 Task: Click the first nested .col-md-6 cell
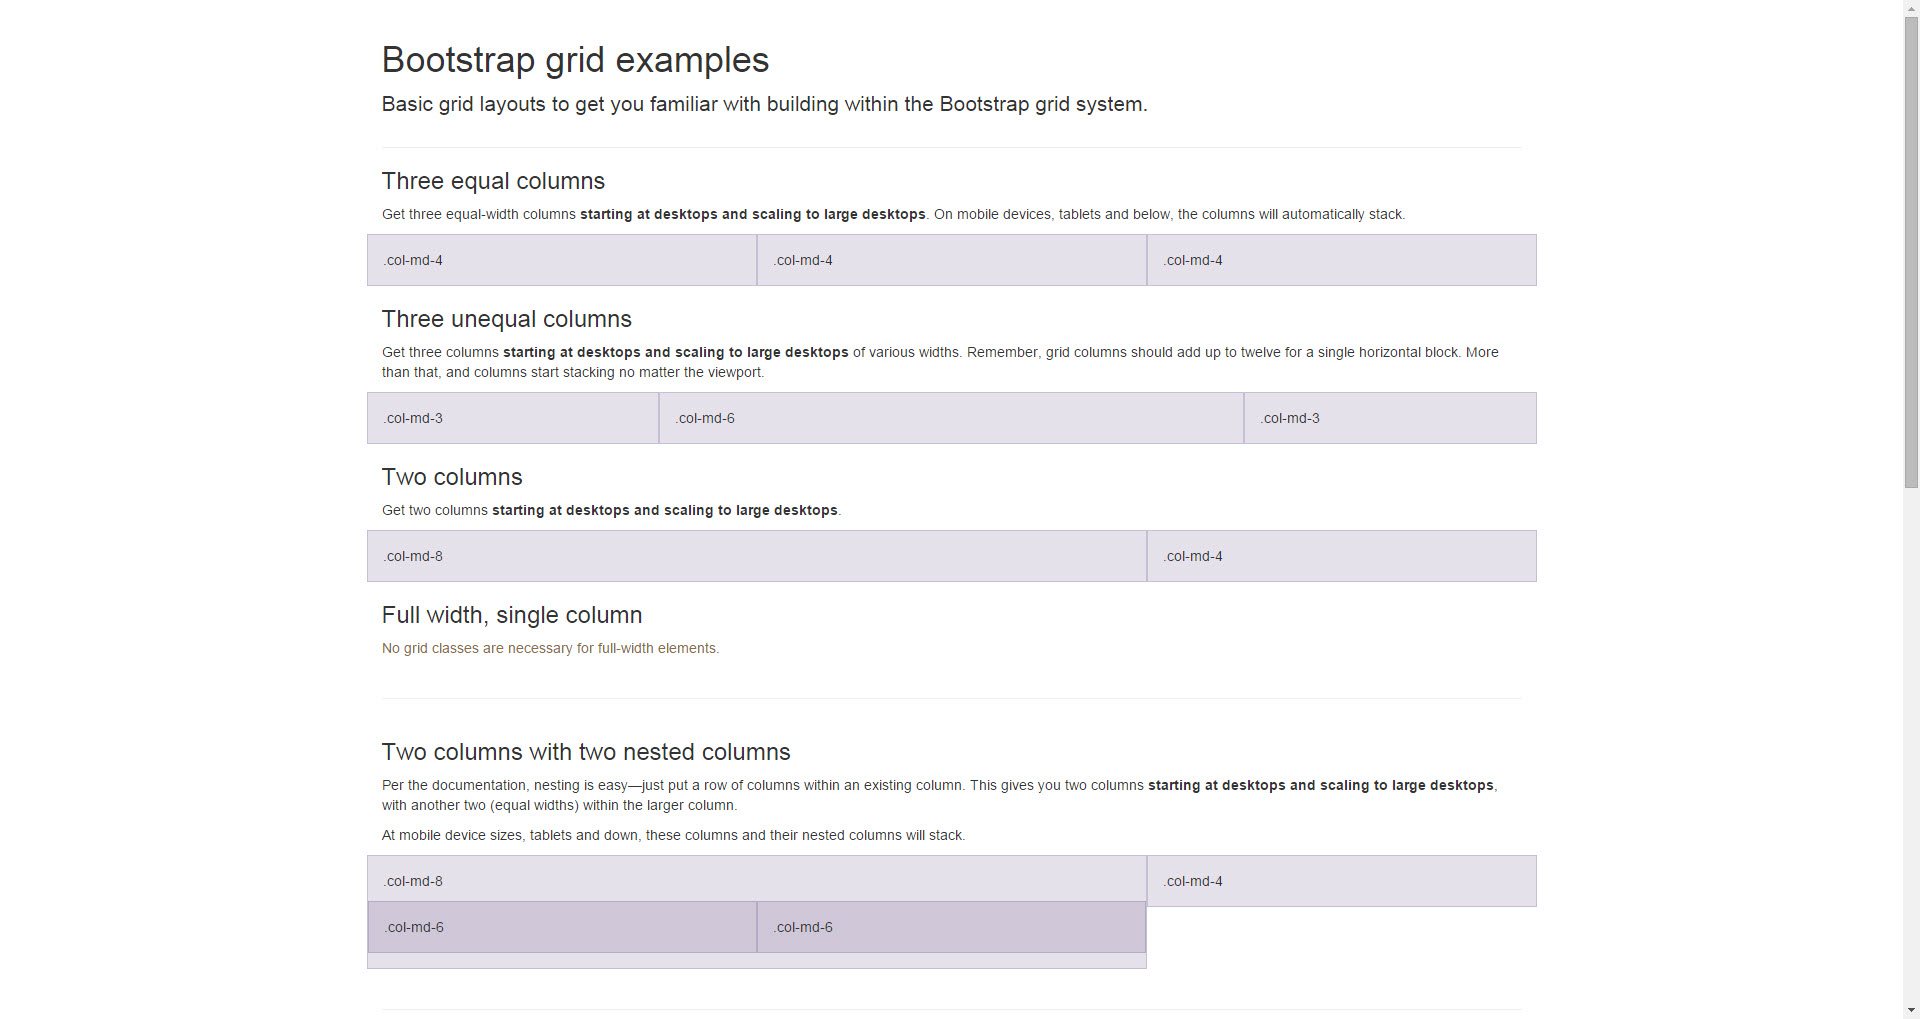pyautogui.click(x=562, y=927)
